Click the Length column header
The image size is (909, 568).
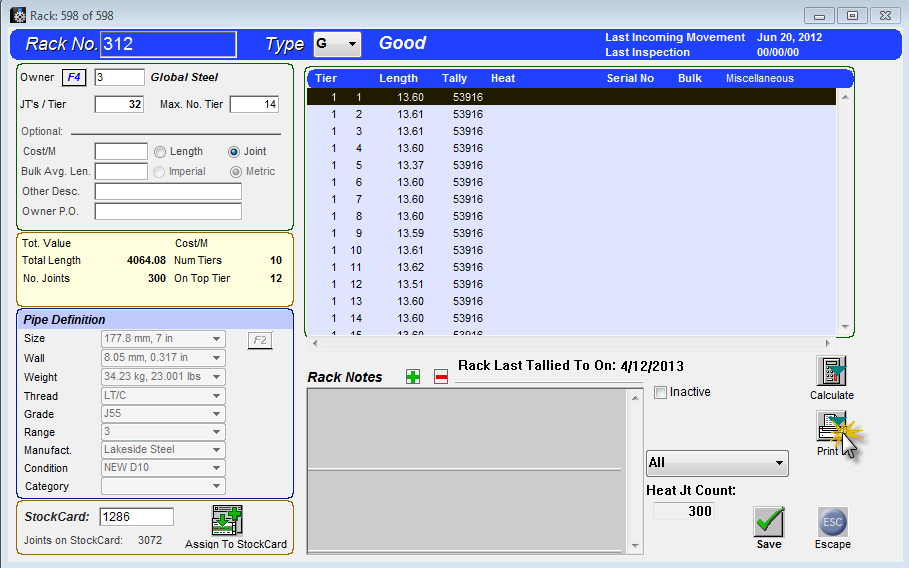tap(398, 78)
